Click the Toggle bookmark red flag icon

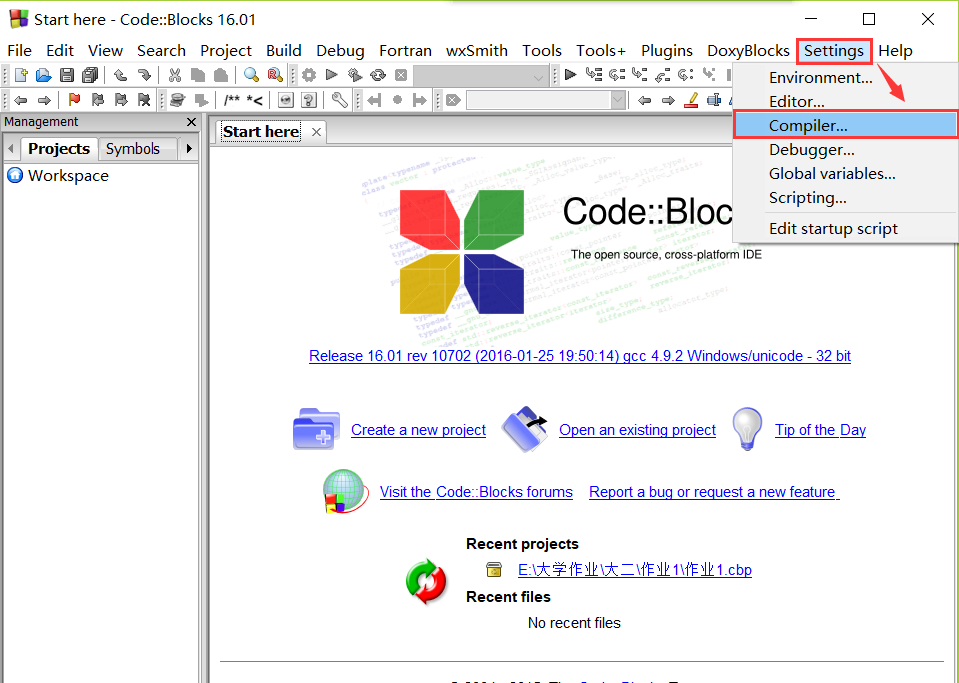click(74, 100)
